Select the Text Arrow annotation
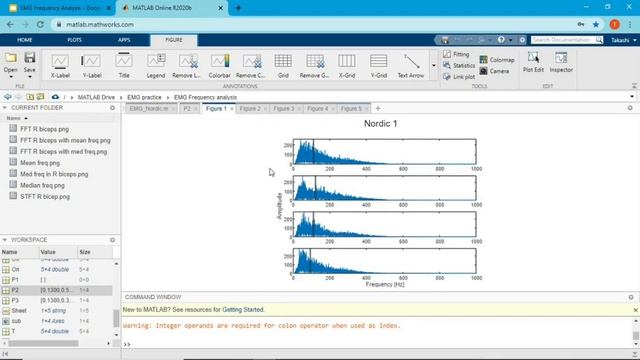Viewport: 640px width, 360px height. coord(411,66)
